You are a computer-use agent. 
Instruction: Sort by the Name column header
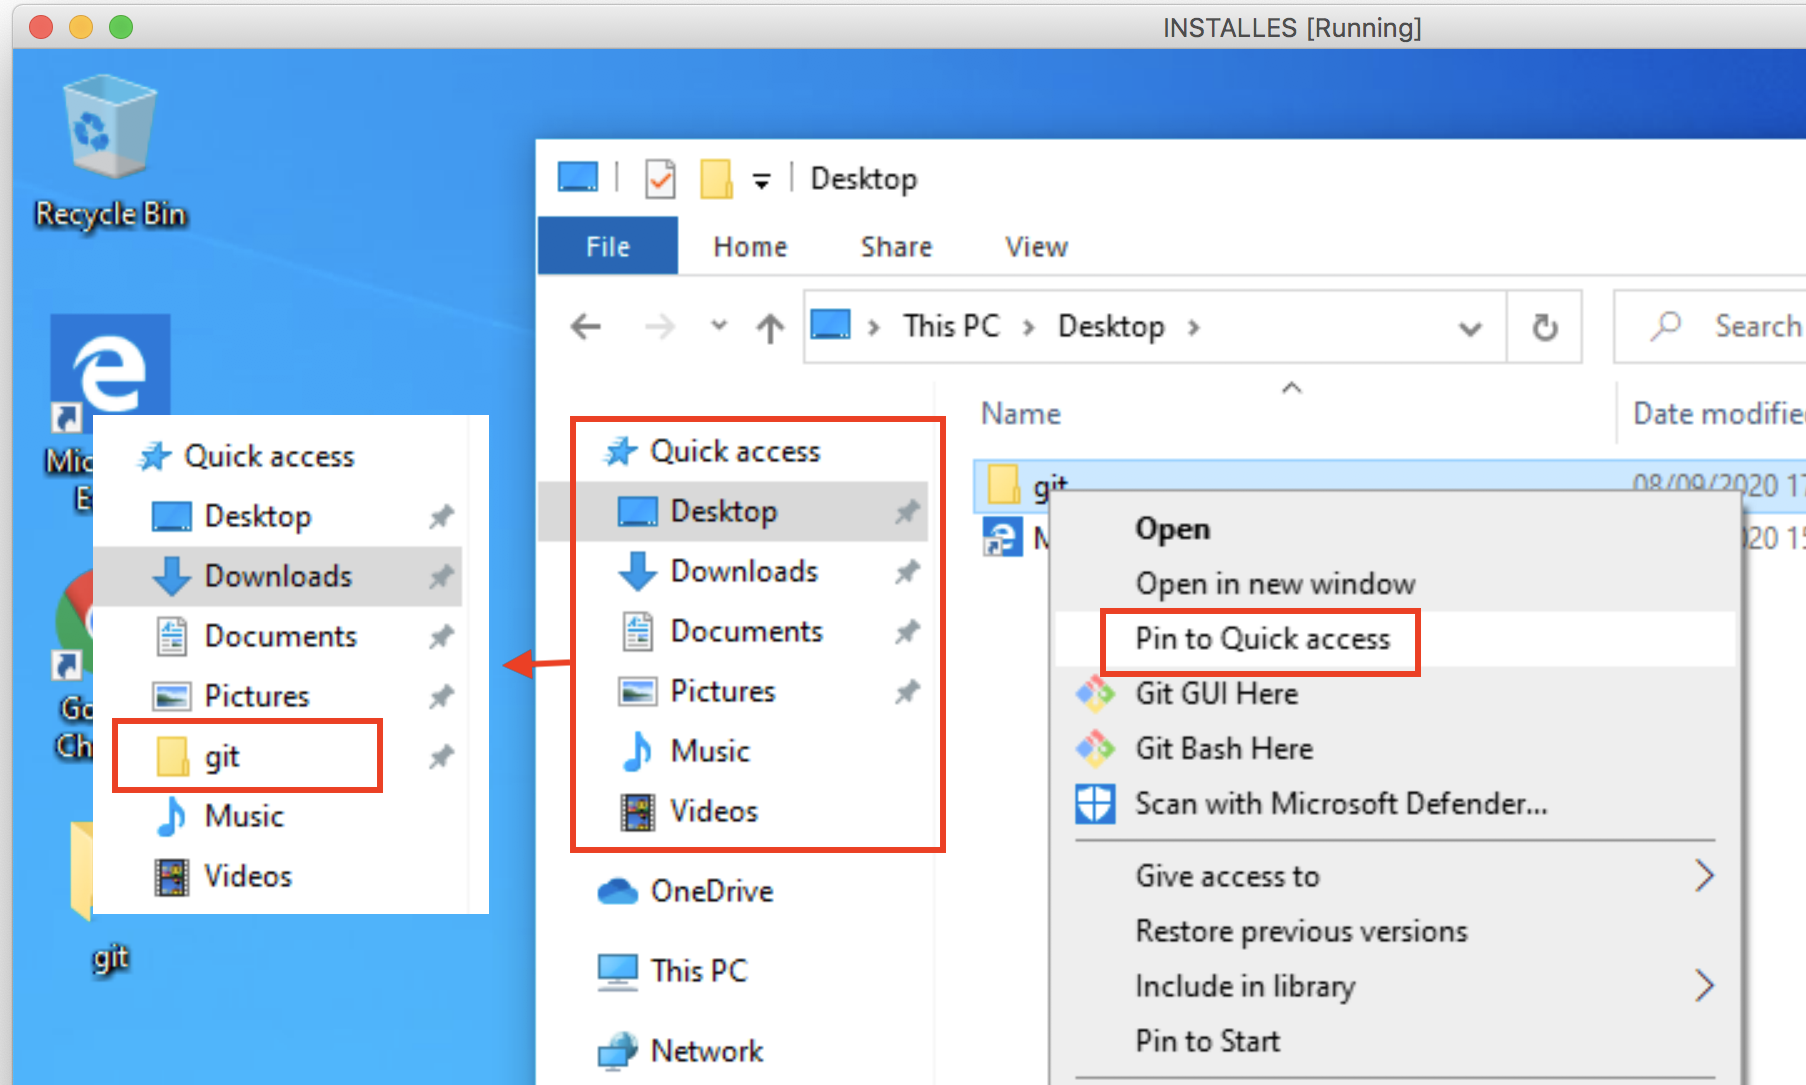coord(1021,413)
